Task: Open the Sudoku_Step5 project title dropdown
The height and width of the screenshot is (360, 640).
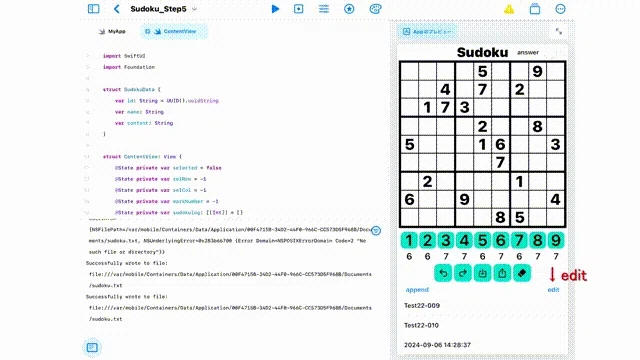Action: (163, 9)
